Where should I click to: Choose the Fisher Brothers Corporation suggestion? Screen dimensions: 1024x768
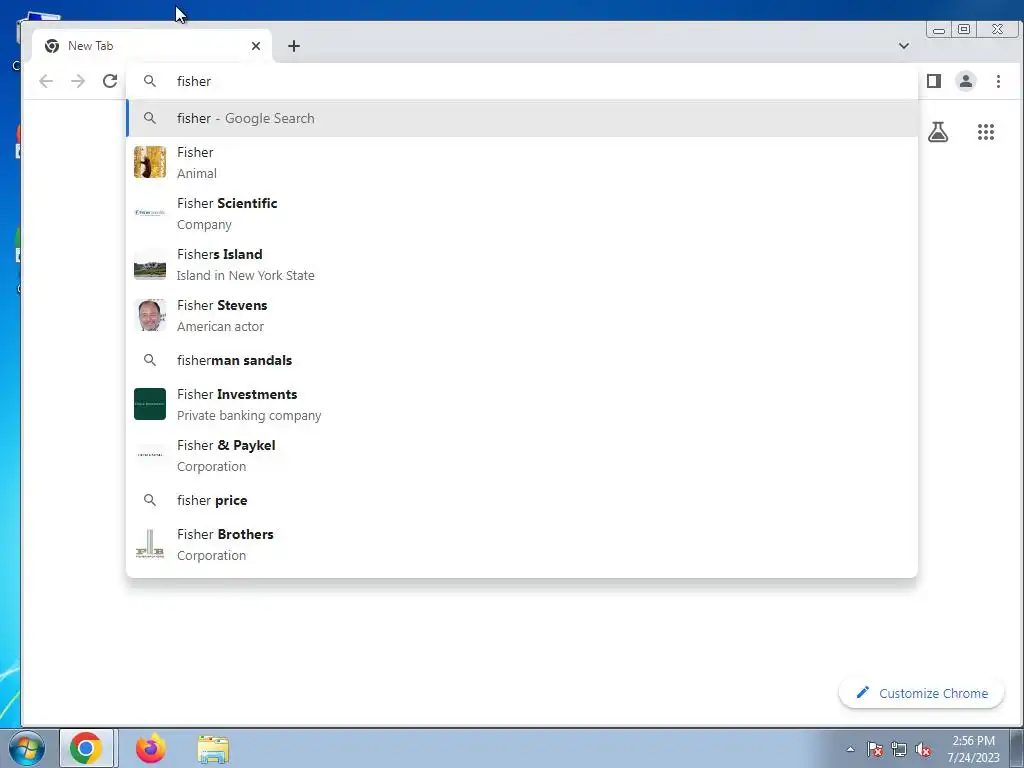click(x=522, y=544)
